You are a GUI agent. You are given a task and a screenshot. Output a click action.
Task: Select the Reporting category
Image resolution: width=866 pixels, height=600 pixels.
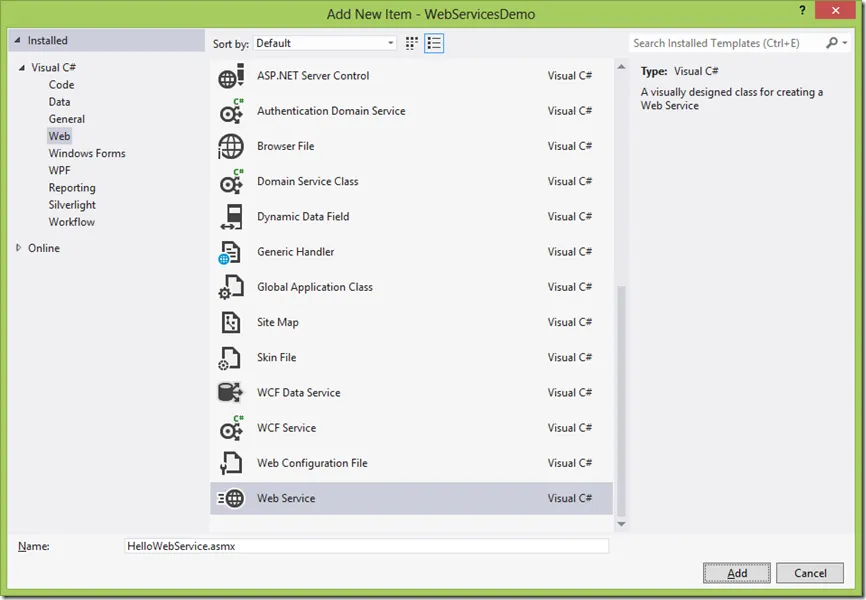pos(72,188)
